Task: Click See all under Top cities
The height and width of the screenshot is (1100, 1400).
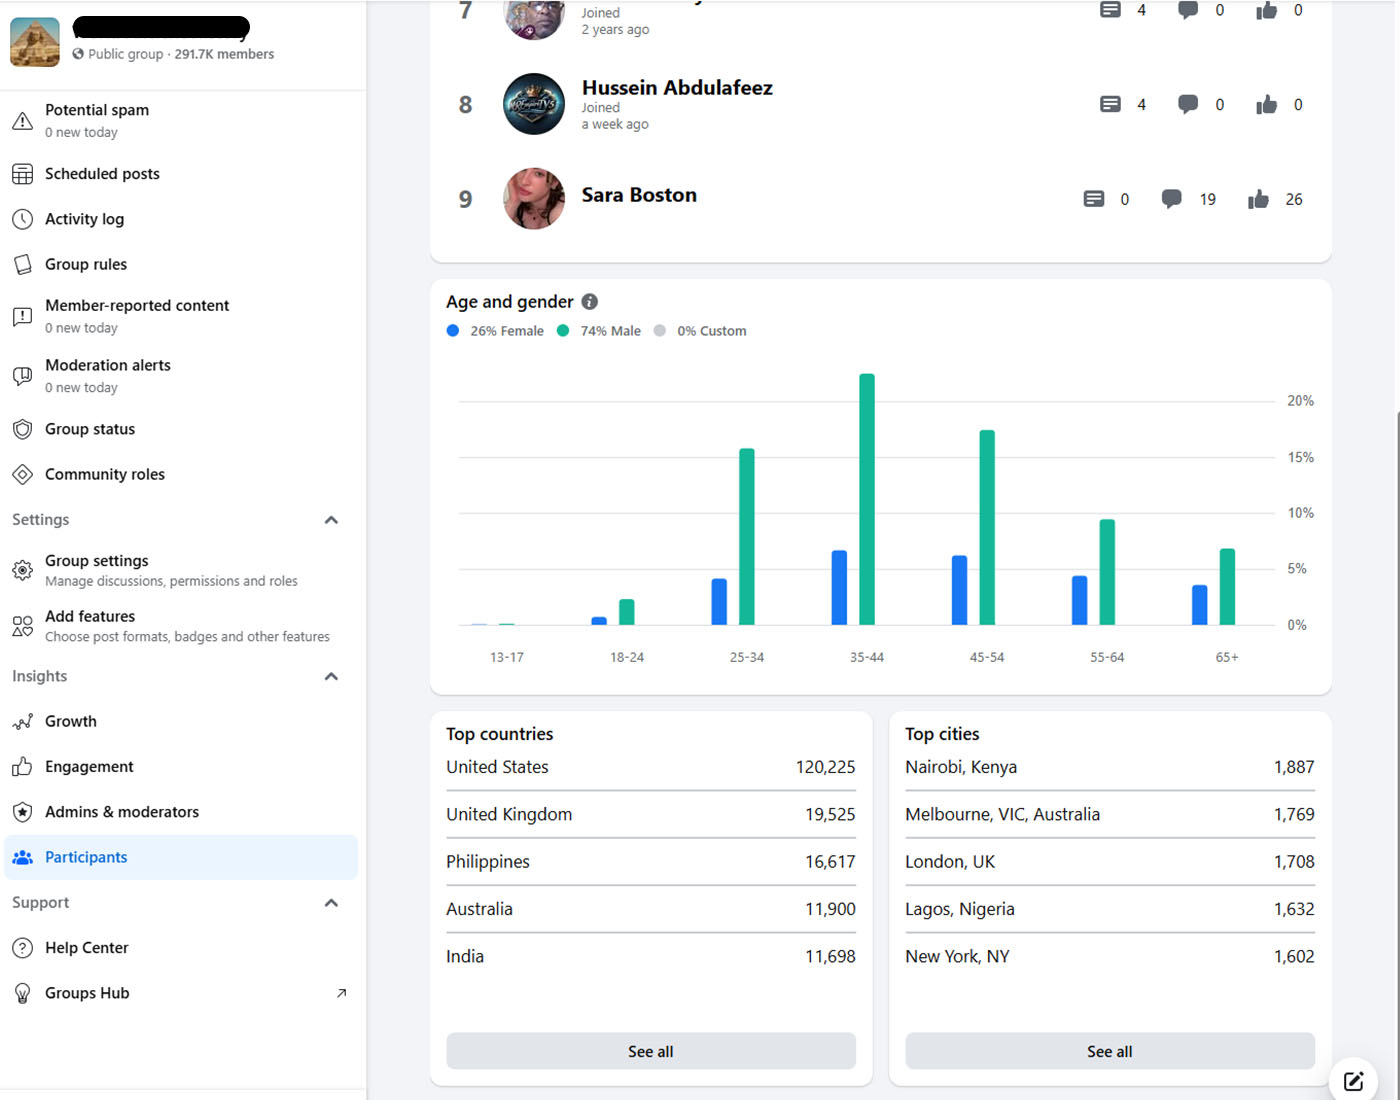Action: (1109, 1051)
